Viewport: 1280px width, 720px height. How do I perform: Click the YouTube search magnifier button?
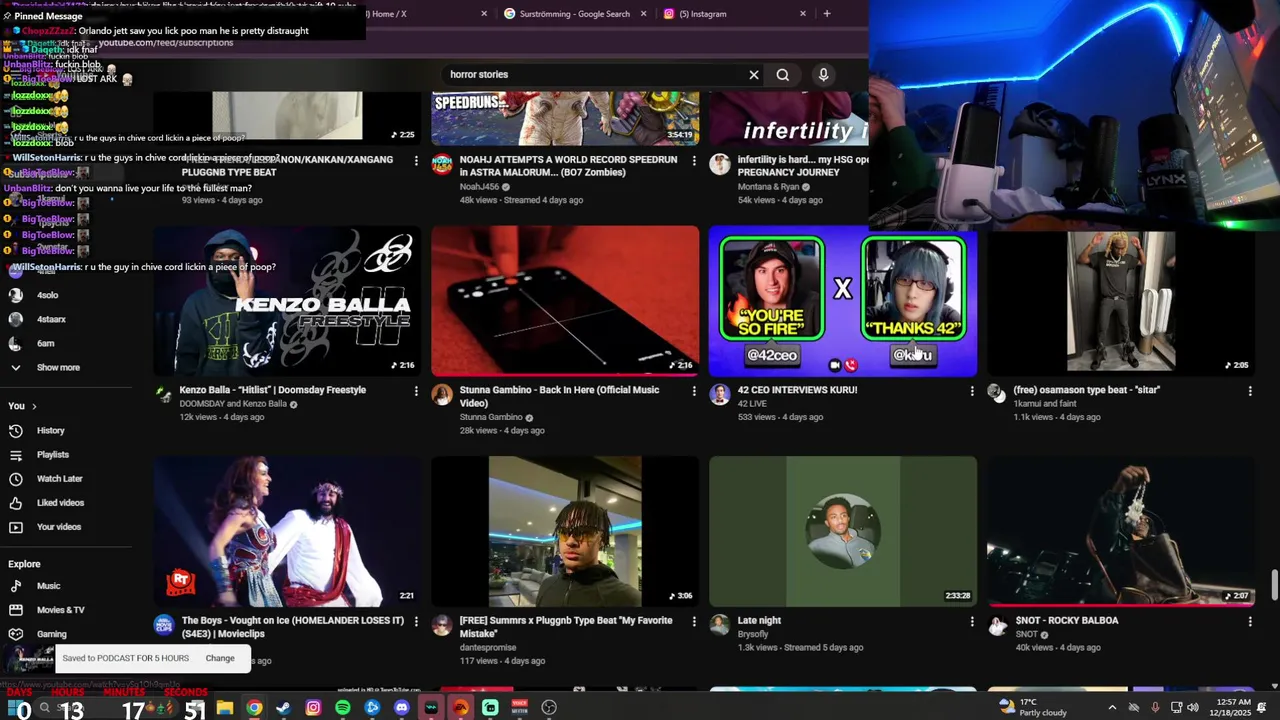[783, 75]
